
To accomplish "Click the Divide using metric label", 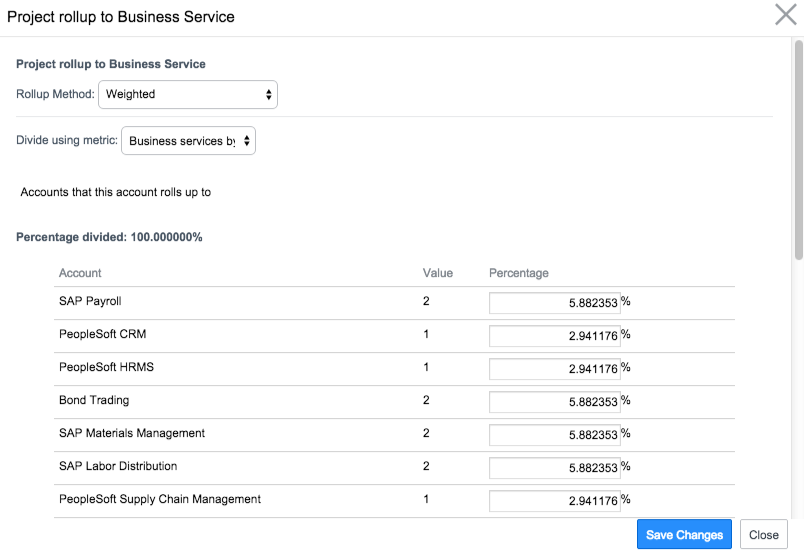I will pyautogui.click(x=67, y=140).
